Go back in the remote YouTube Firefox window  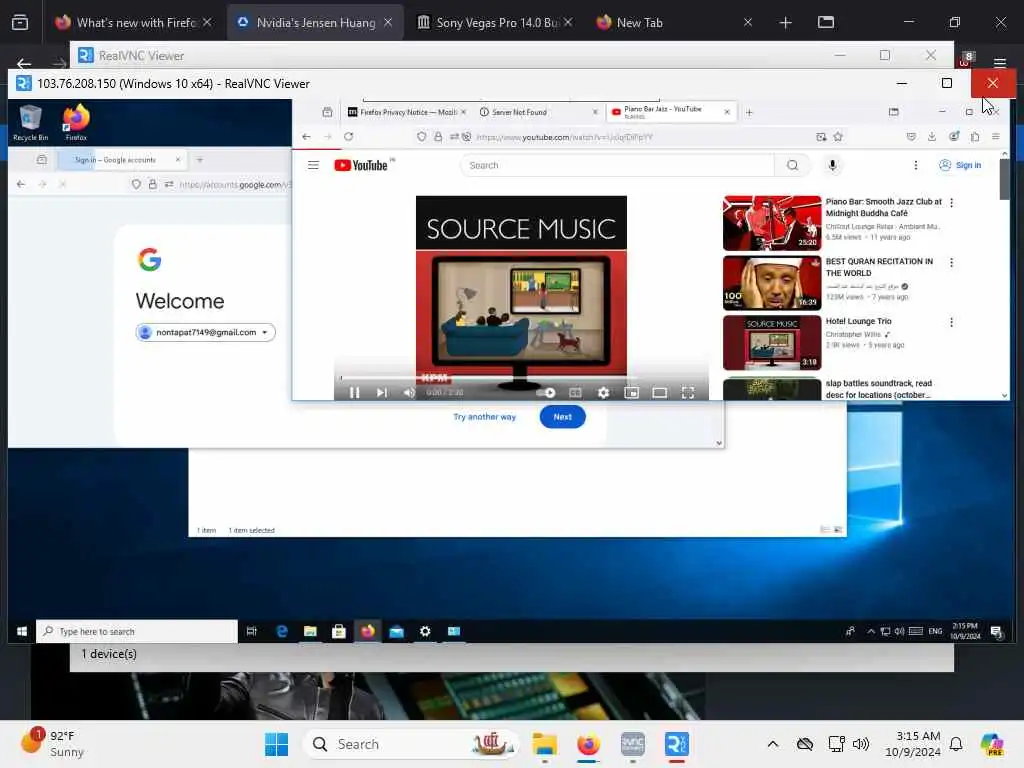[306, 136]
